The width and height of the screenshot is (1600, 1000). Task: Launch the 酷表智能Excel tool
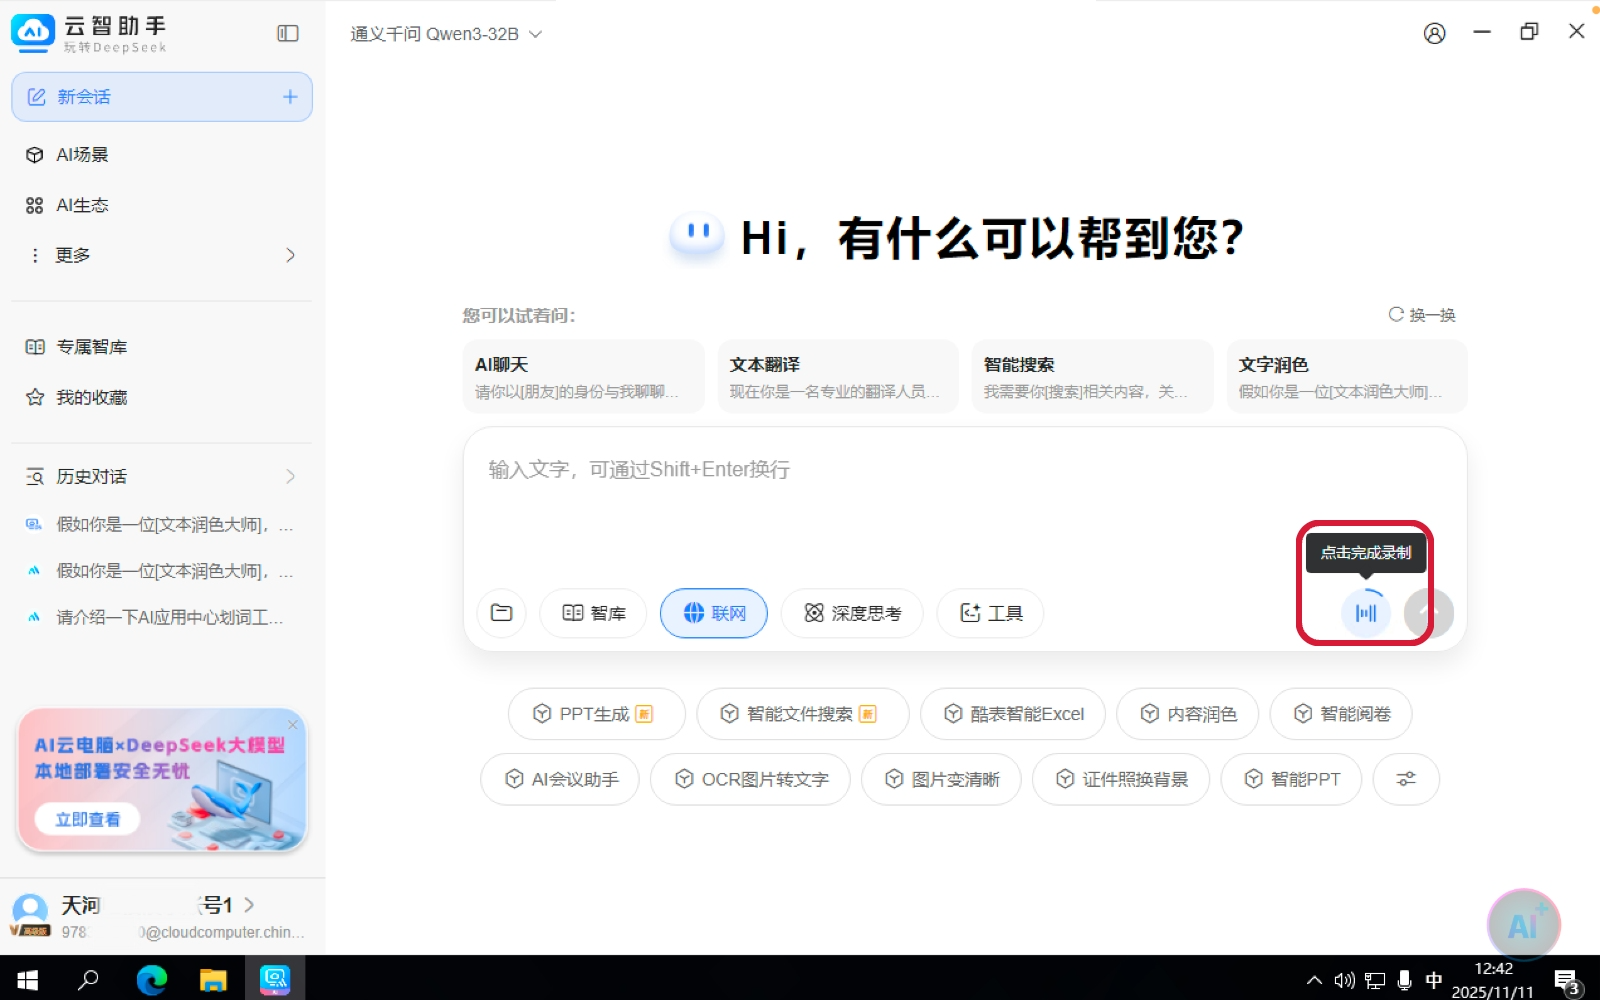coord(1013,714)
